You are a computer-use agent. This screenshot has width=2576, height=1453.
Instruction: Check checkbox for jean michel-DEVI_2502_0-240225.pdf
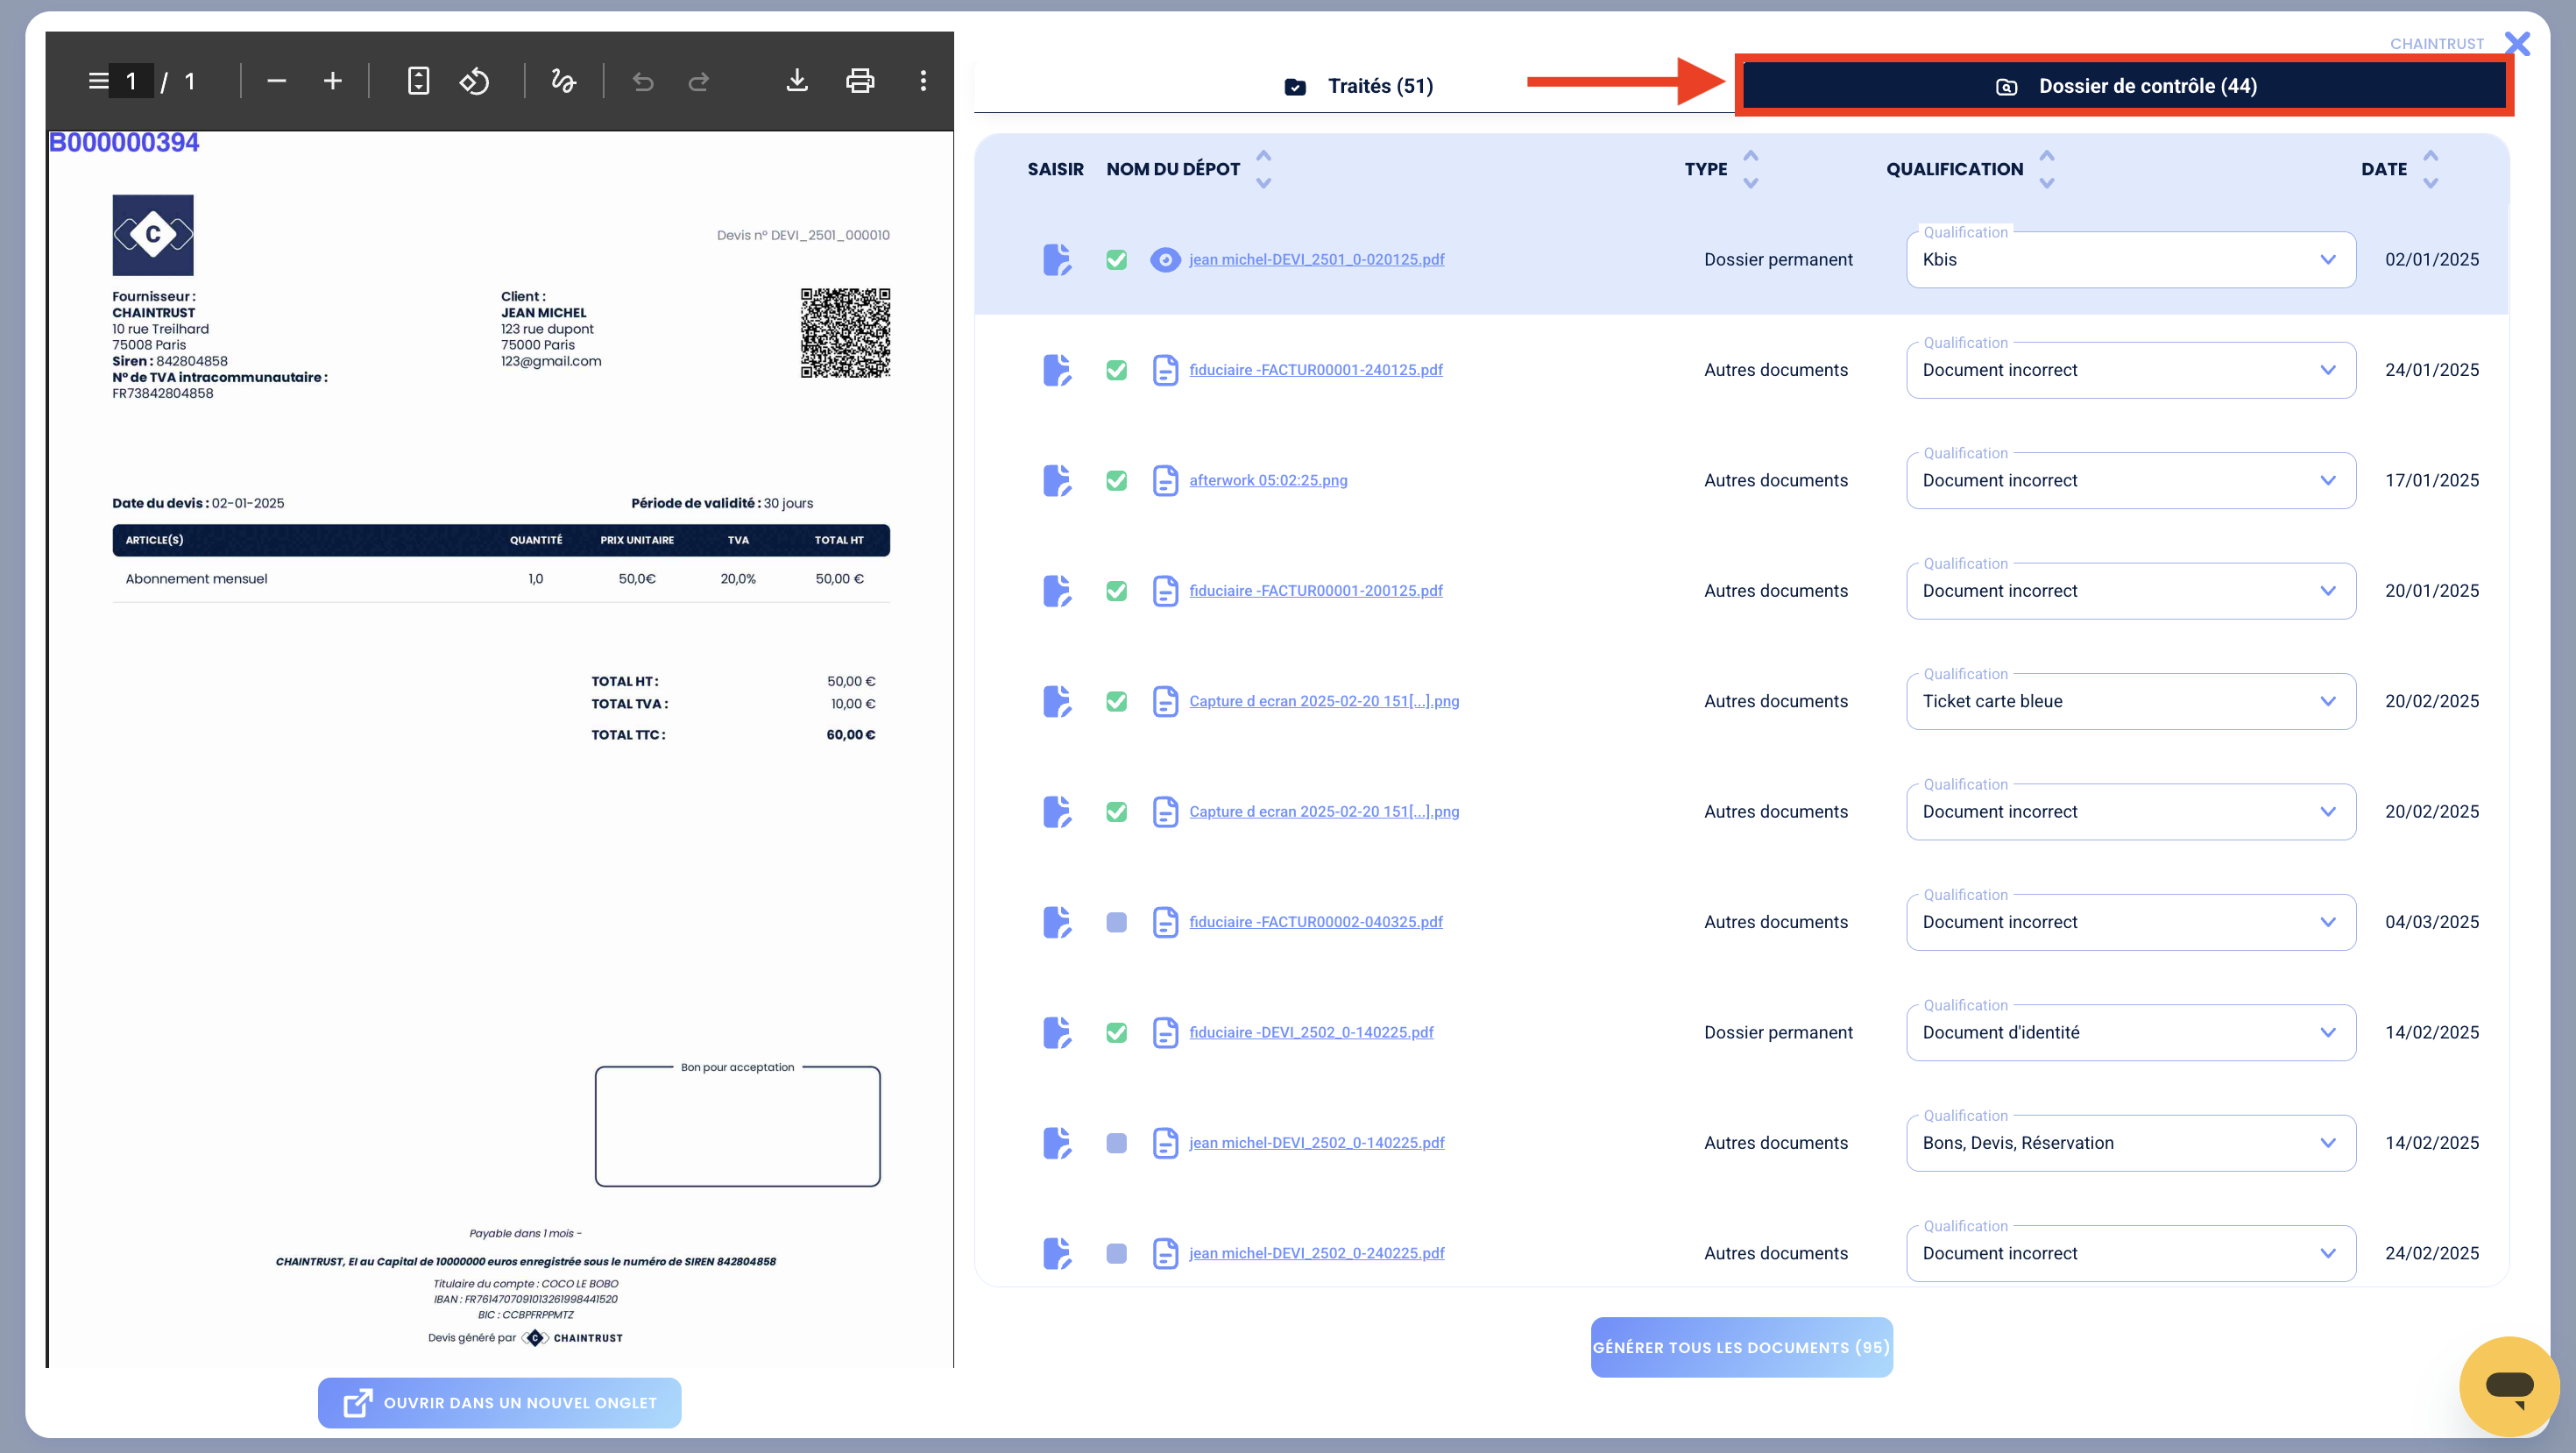(1117, 1253)
